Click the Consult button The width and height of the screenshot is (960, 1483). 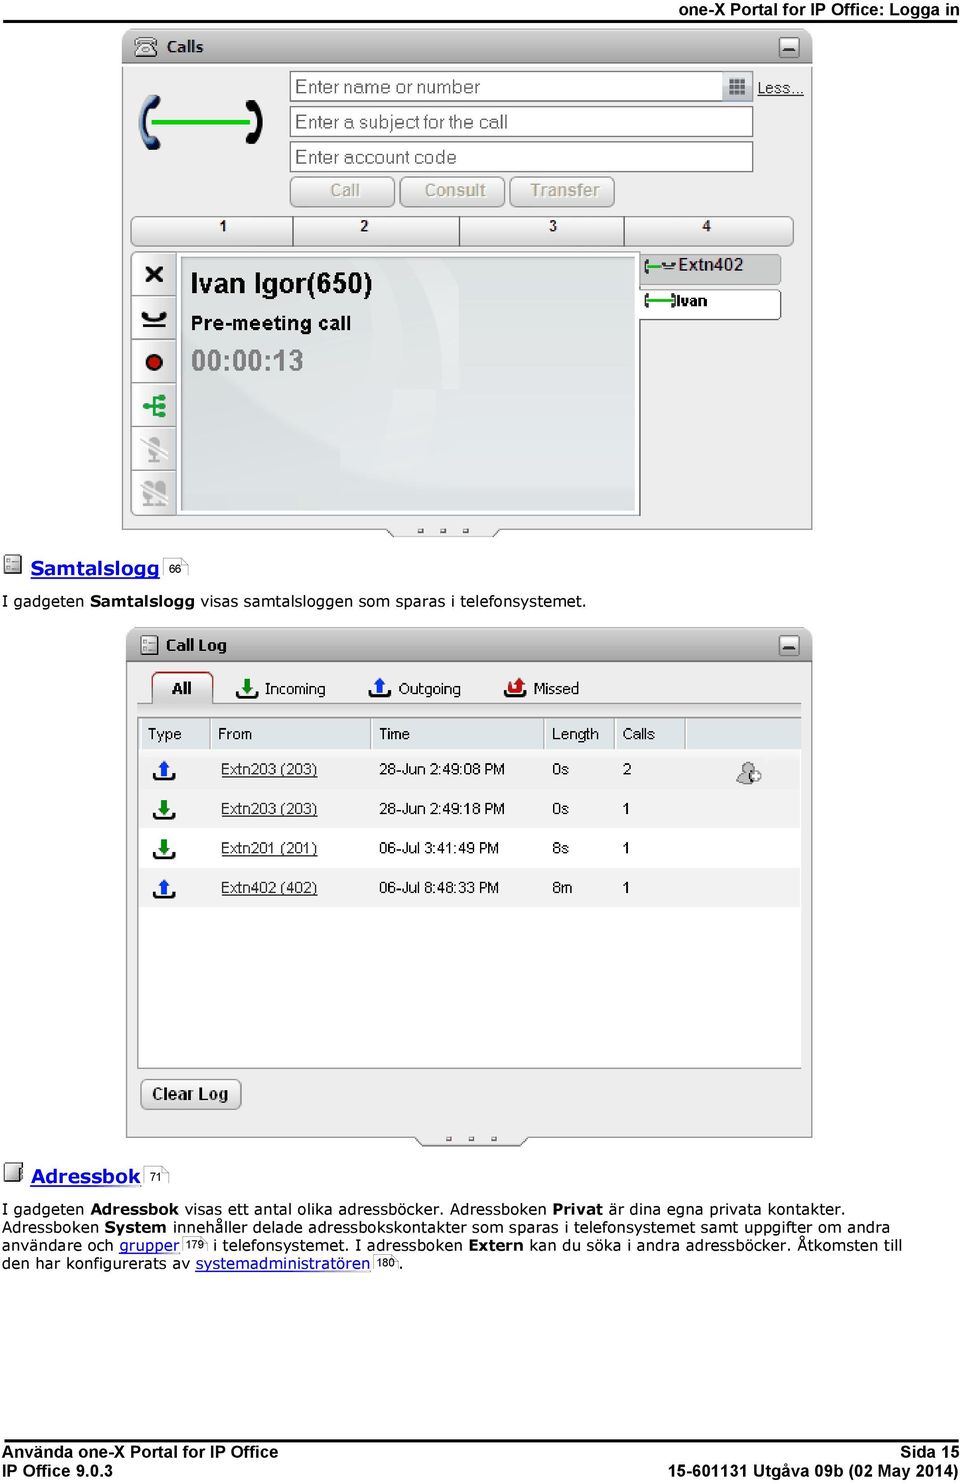click(454, 191)
